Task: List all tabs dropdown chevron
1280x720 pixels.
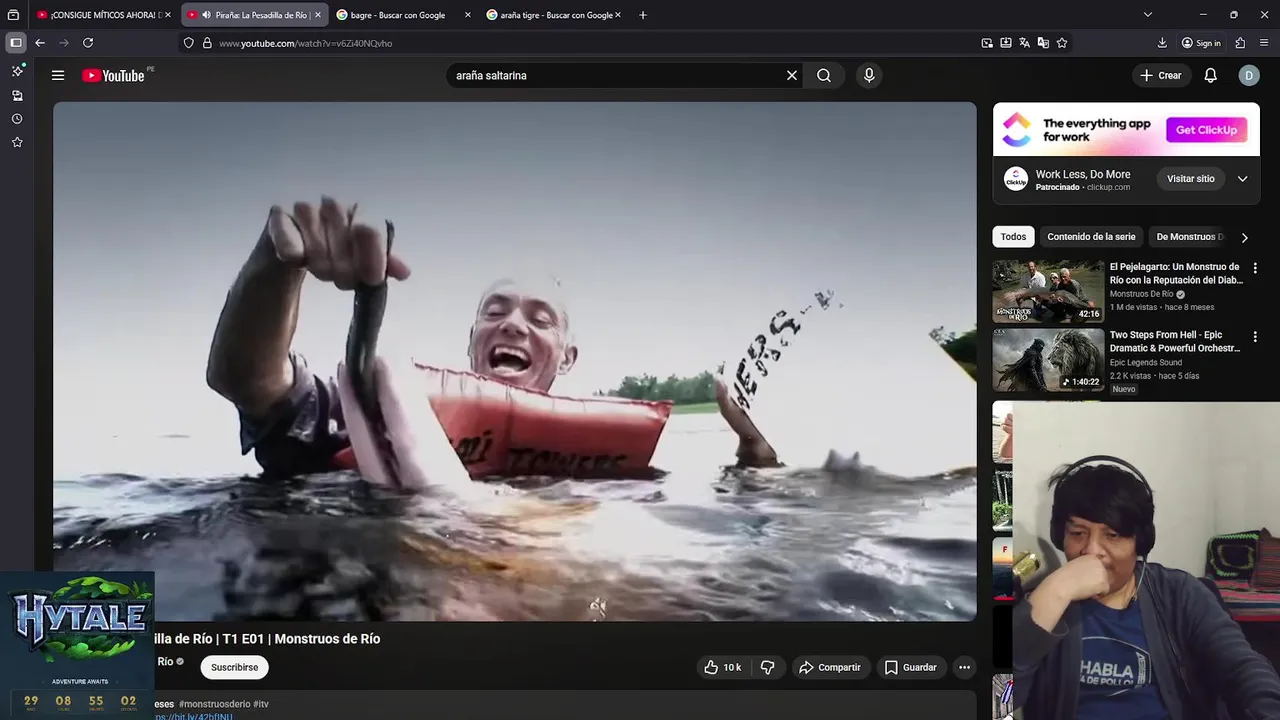Action: tap(1148, 15)
